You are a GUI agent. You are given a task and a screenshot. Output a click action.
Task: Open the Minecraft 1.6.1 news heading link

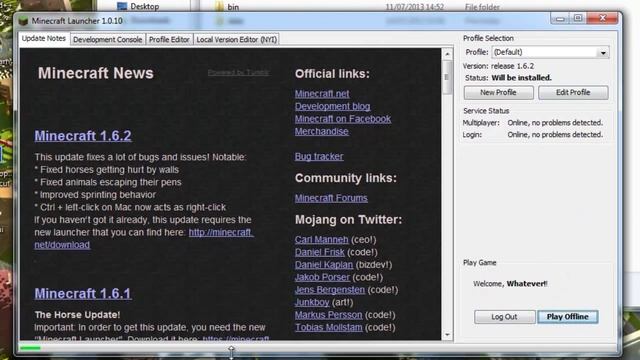(x=83, y=293)
